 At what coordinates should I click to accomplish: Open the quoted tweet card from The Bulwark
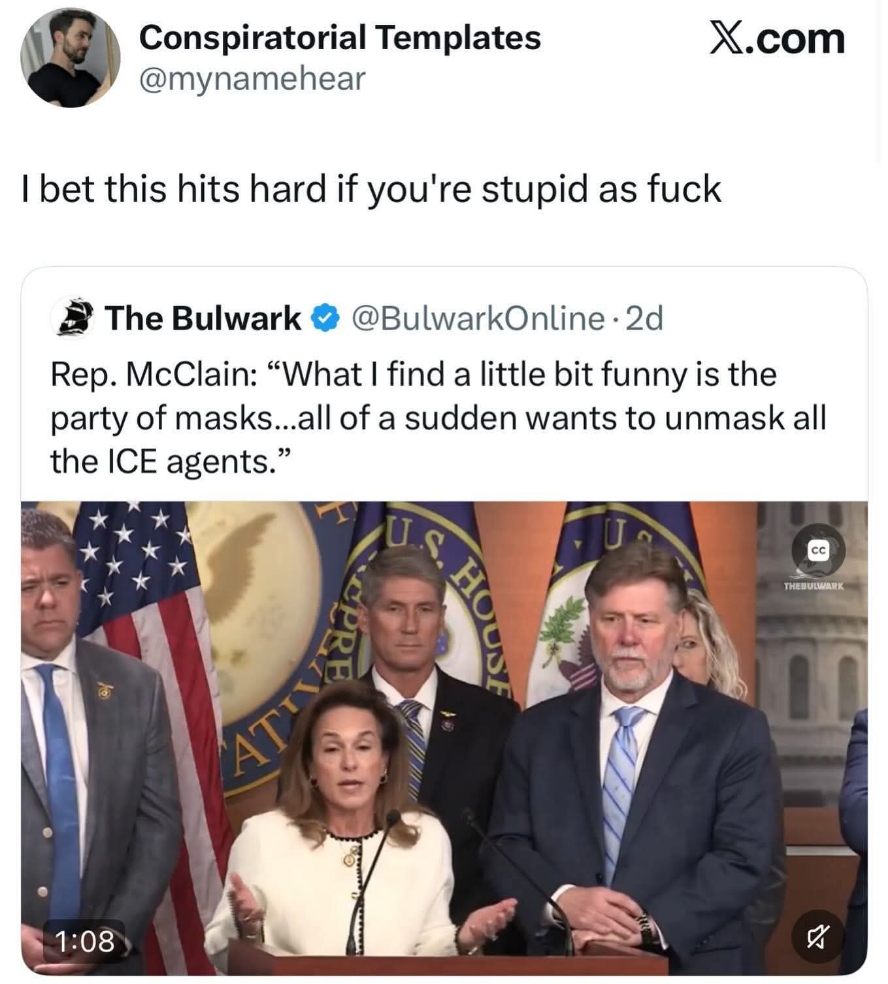(x=444, y=621)
